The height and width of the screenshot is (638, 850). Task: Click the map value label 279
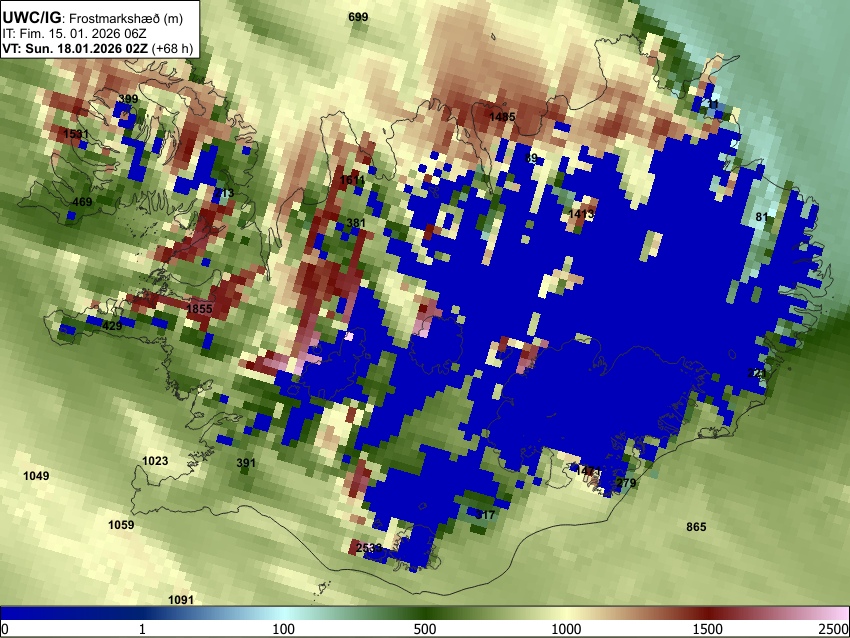[x=626, y=483]
